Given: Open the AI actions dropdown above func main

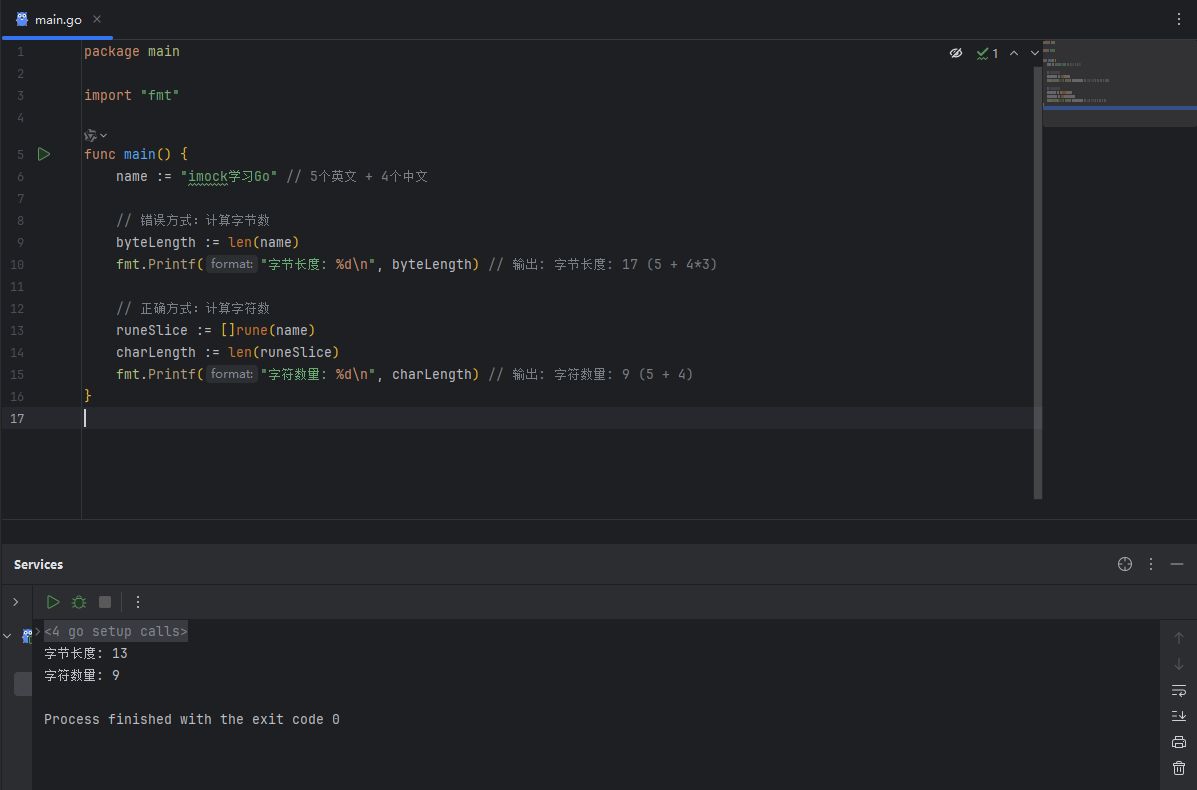Looking at the screenshot, I should click(x=95, y=135).
